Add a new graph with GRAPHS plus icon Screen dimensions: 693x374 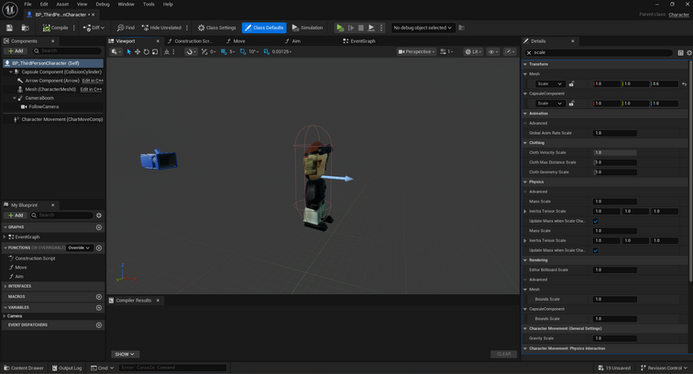coord(99,227)
